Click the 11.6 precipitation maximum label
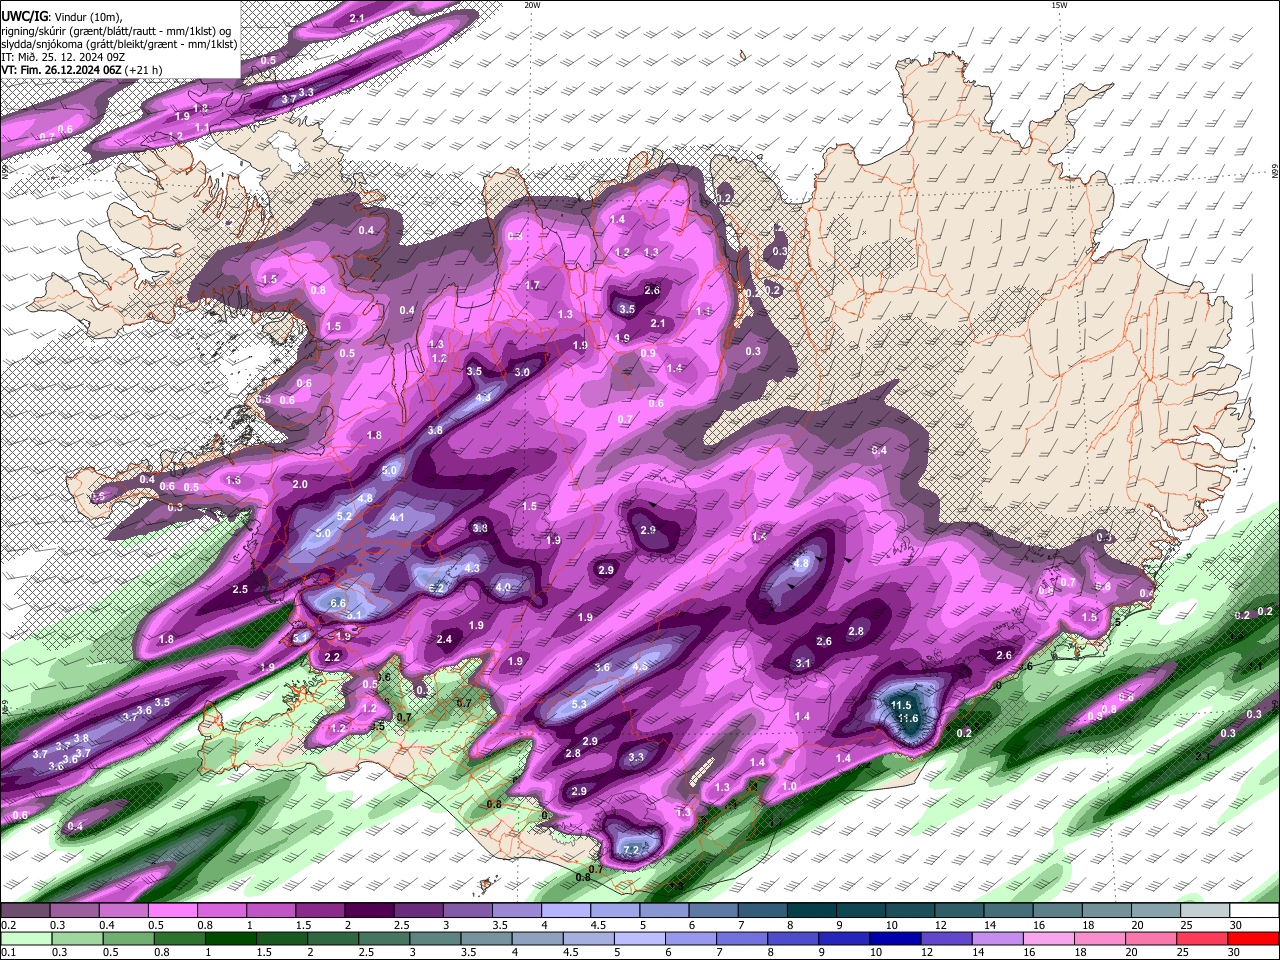 [x=907, y=718]
